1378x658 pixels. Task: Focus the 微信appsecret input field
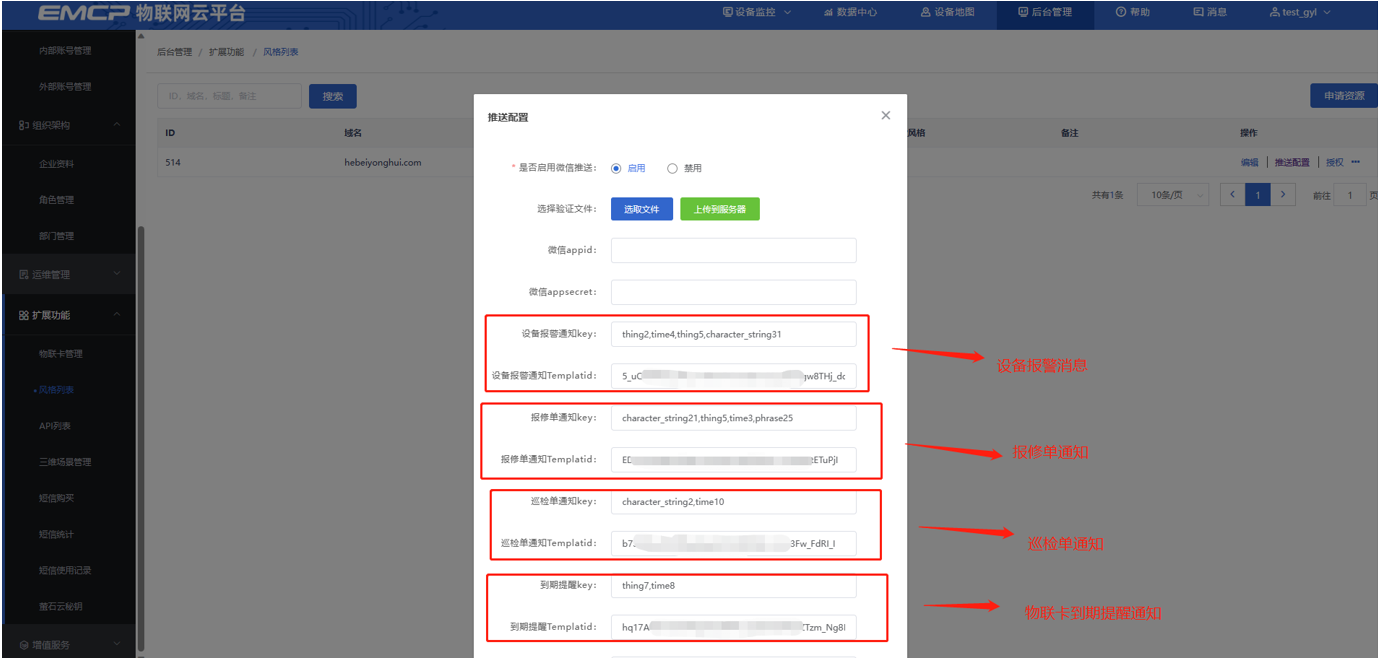tap(734, 292)
